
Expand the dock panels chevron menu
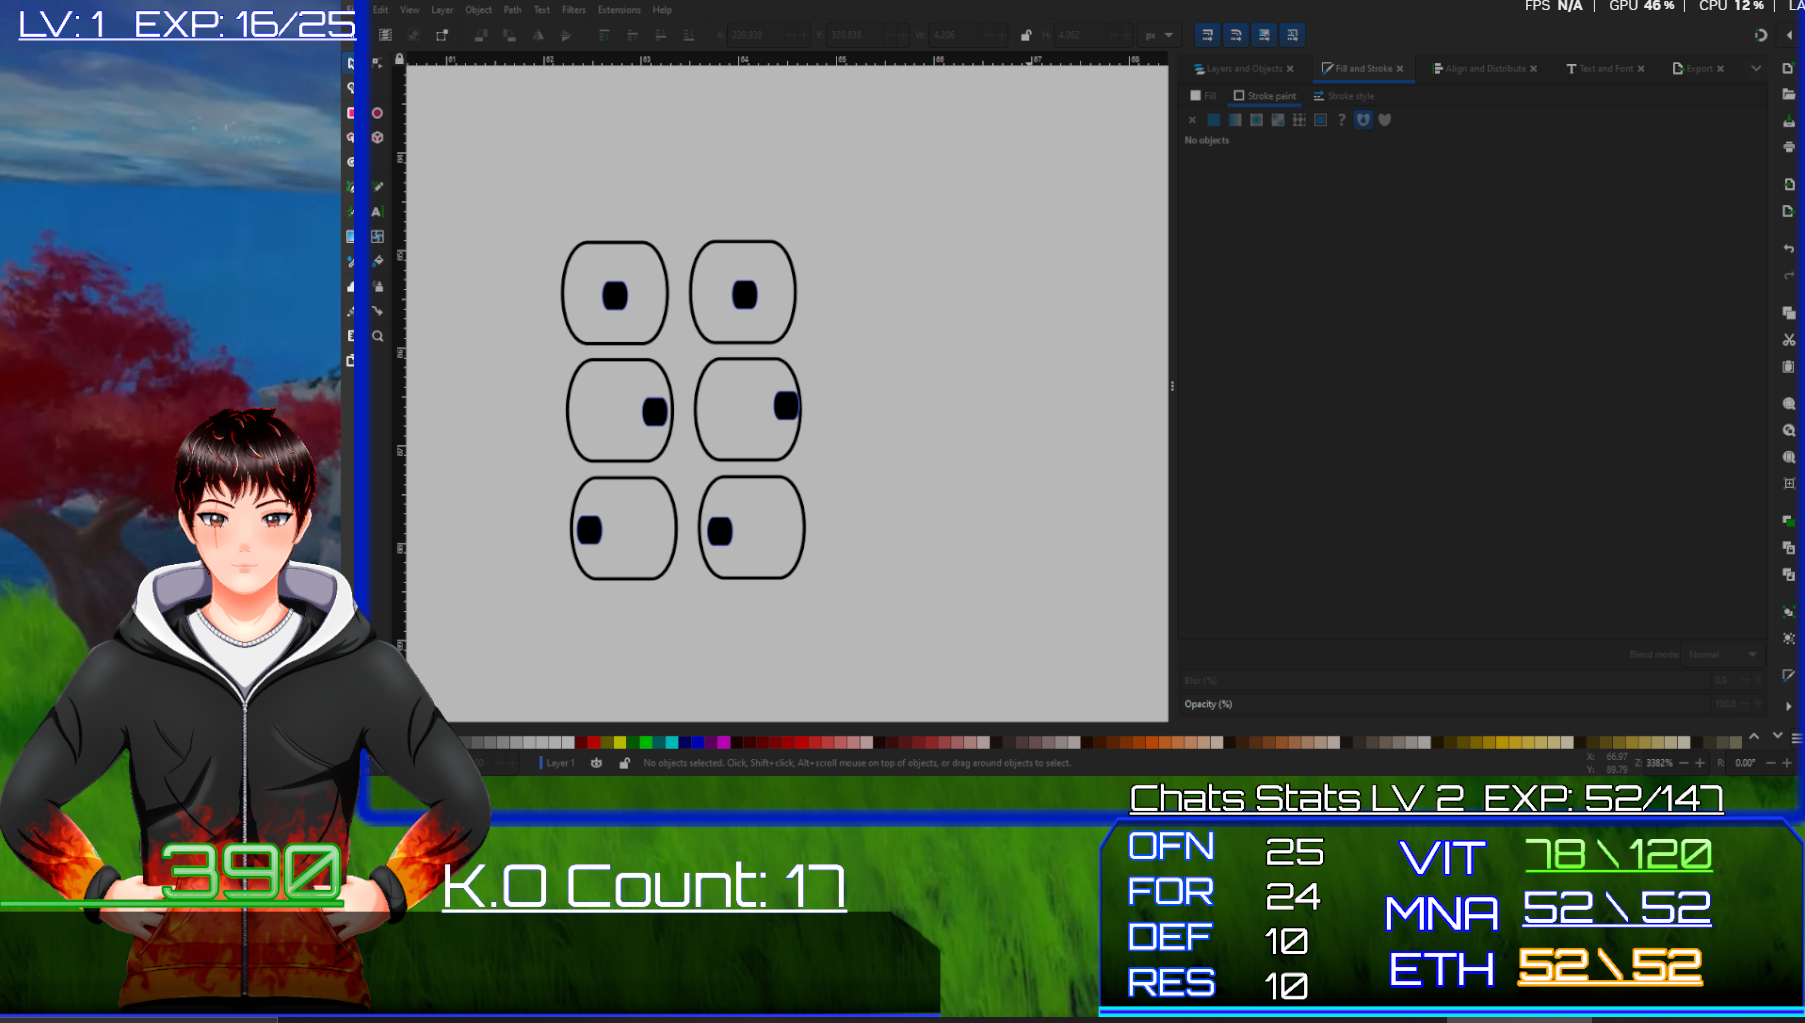[1756, 69]
